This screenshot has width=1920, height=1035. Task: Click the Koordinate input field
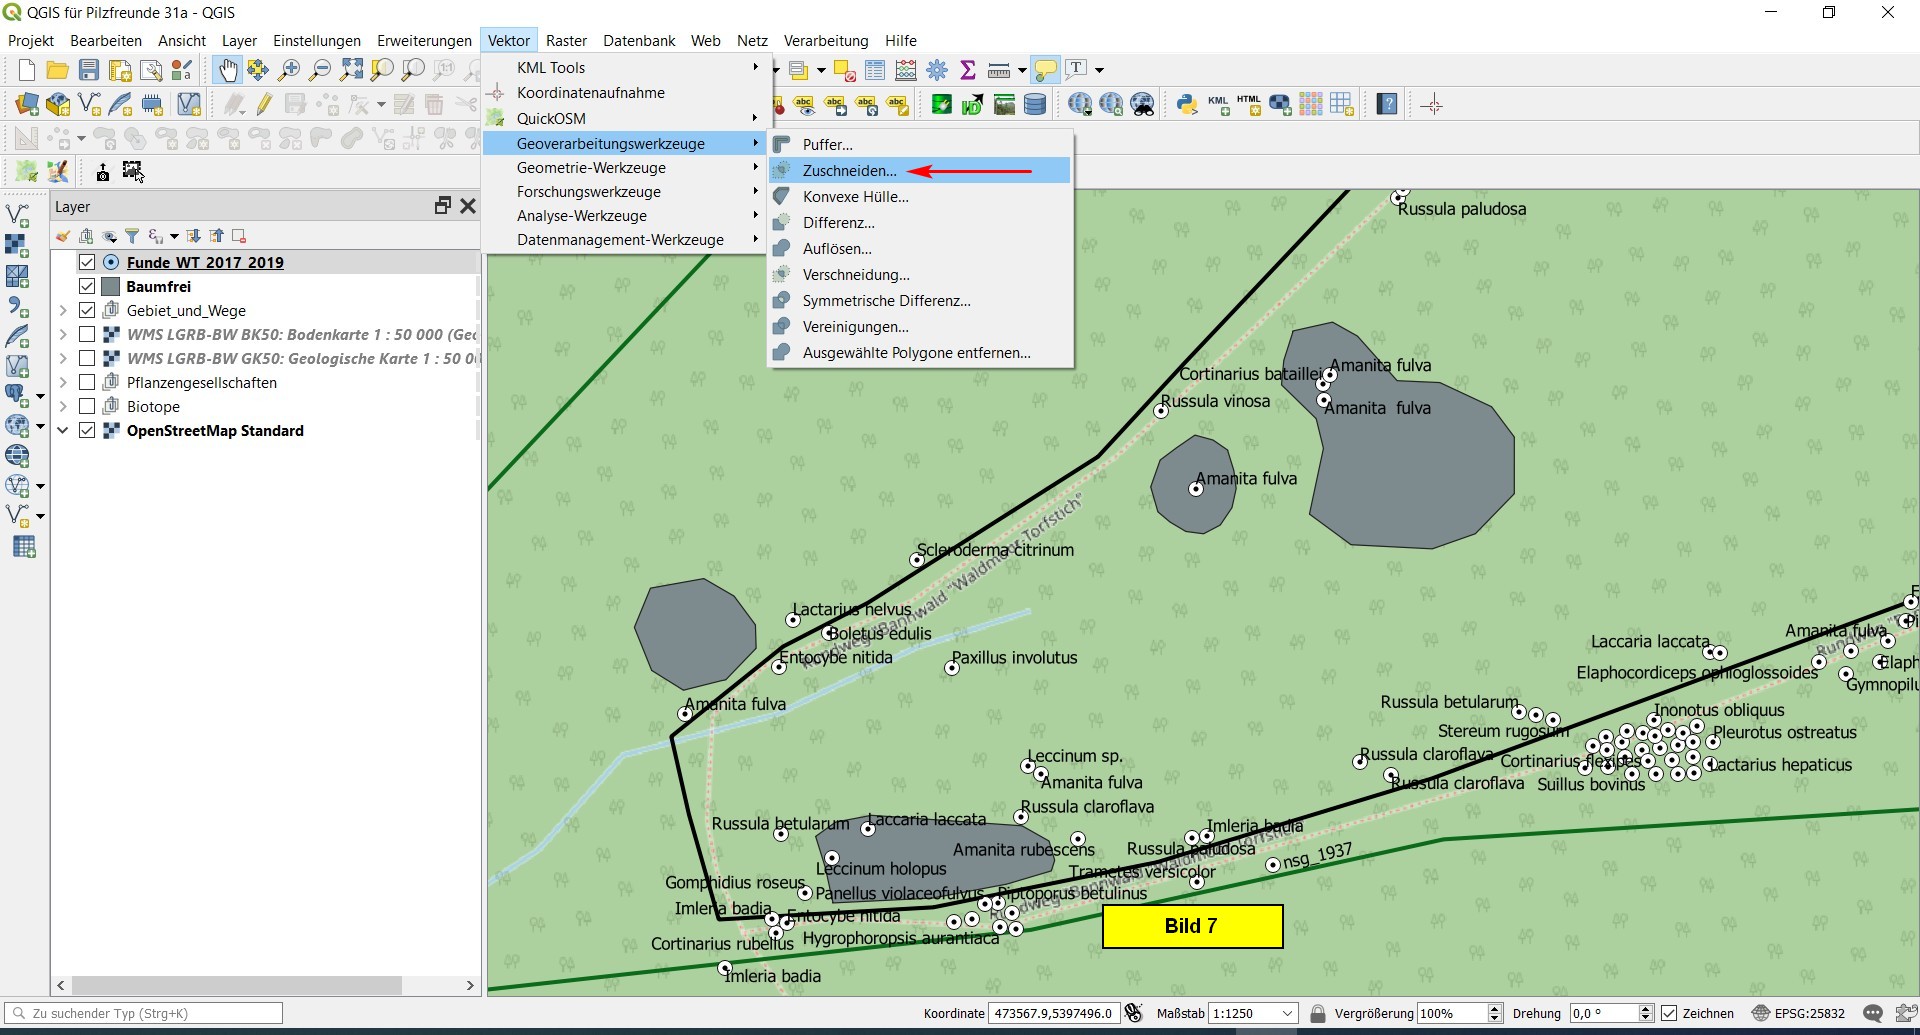click(1052, 1013)
